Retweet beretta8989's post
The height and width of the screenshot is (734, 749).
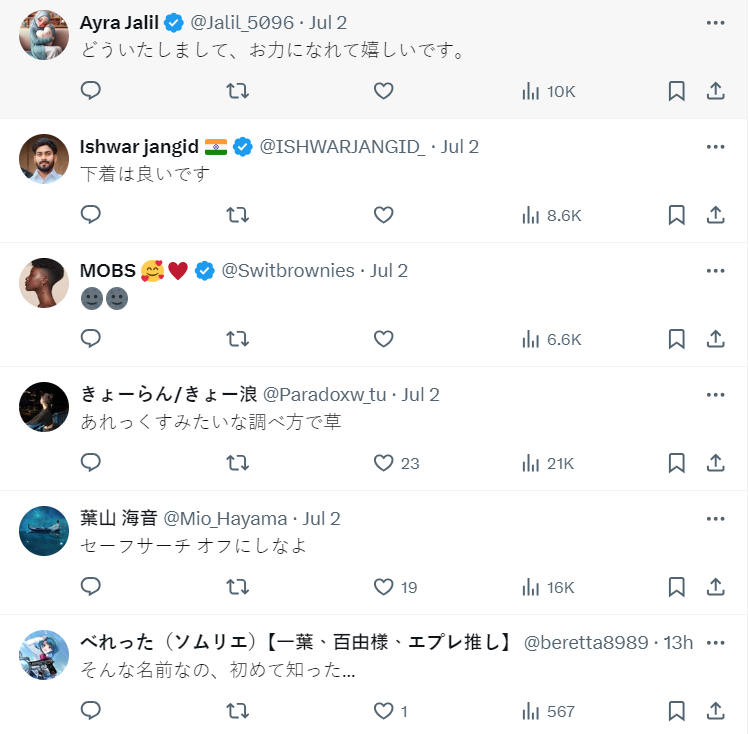point(237,711)
